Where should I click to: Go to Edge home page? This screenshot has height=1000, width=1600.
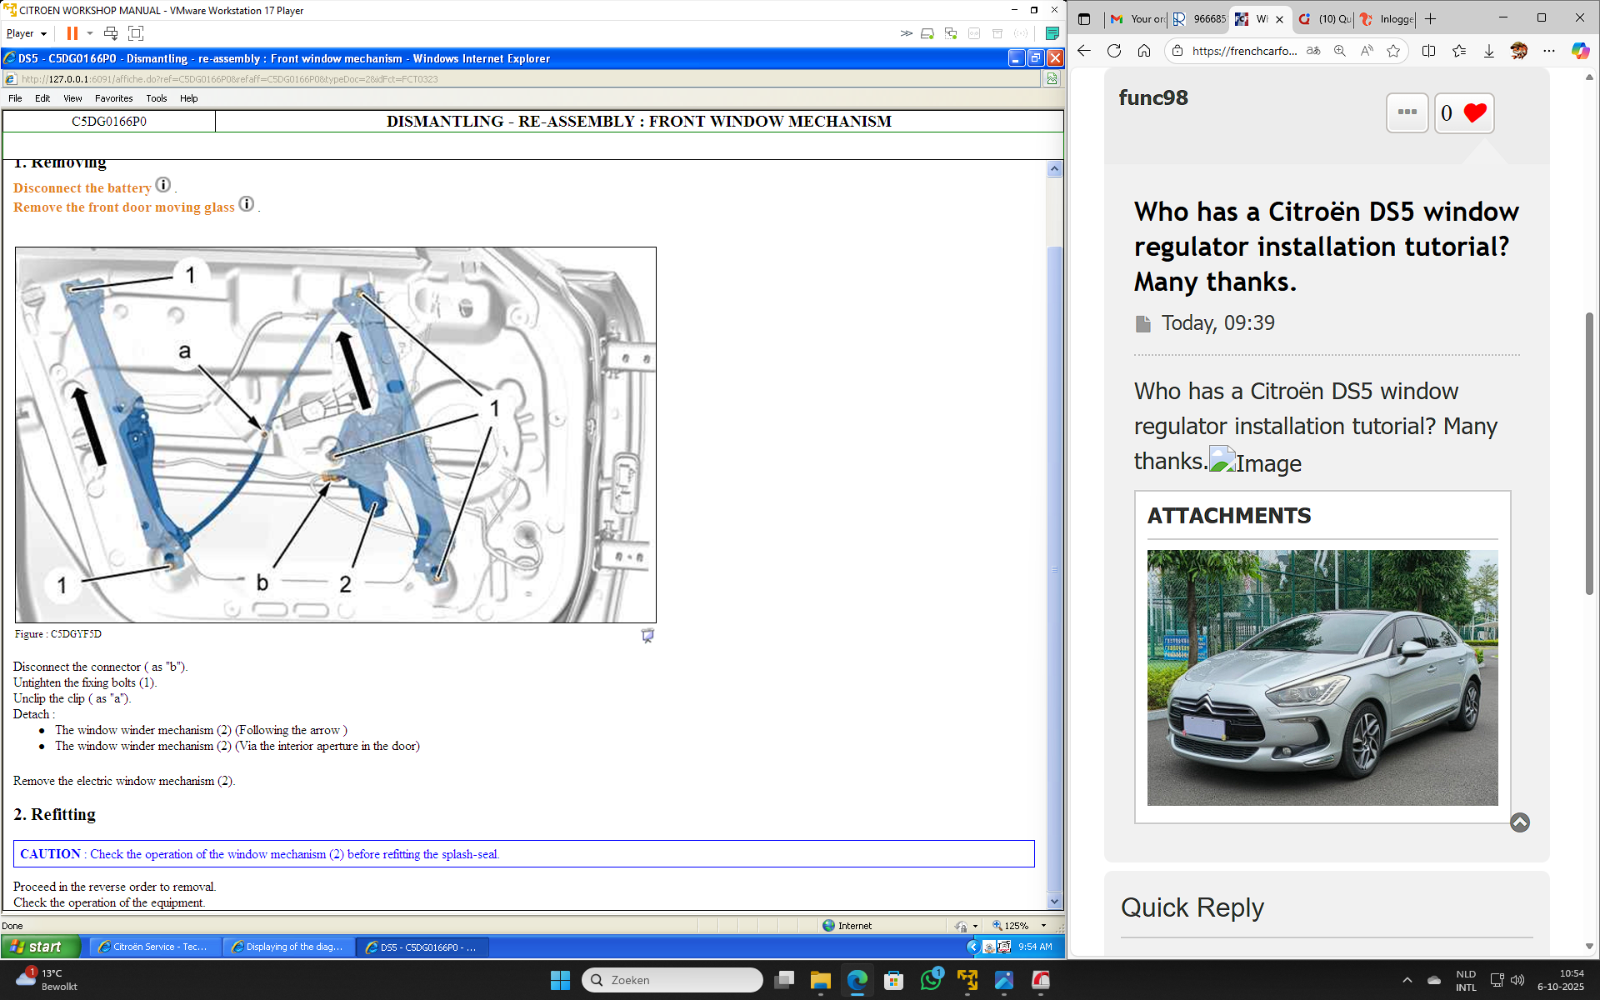coord(1144,51)
